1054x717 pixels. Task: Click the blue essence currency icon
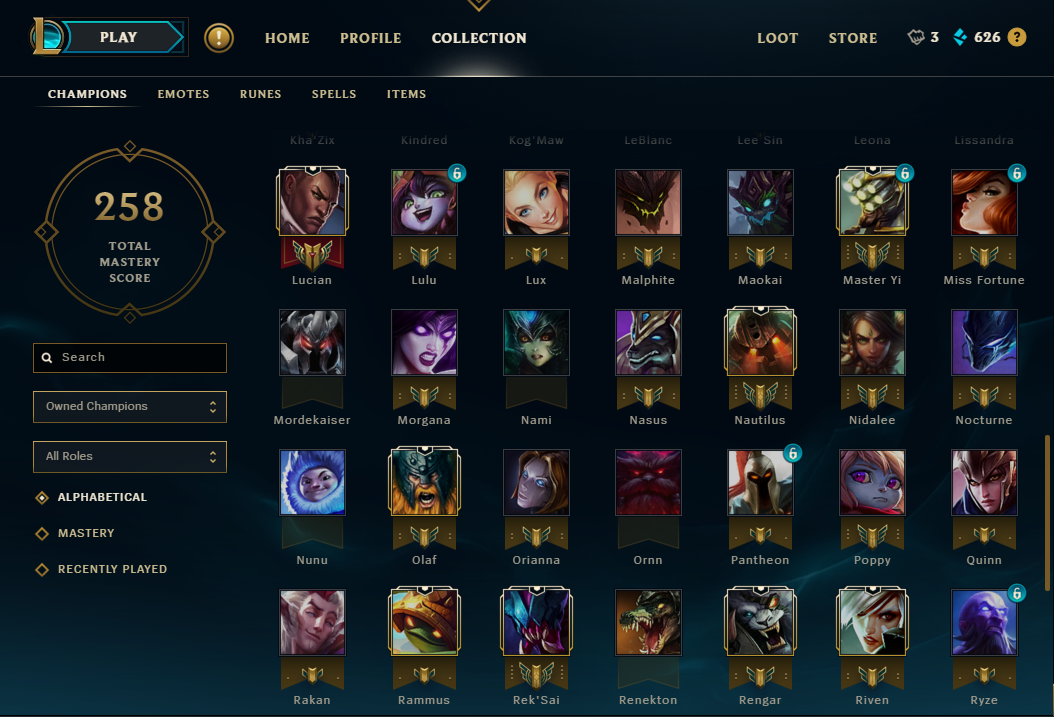pyautogui.click(x=960, y=38)
